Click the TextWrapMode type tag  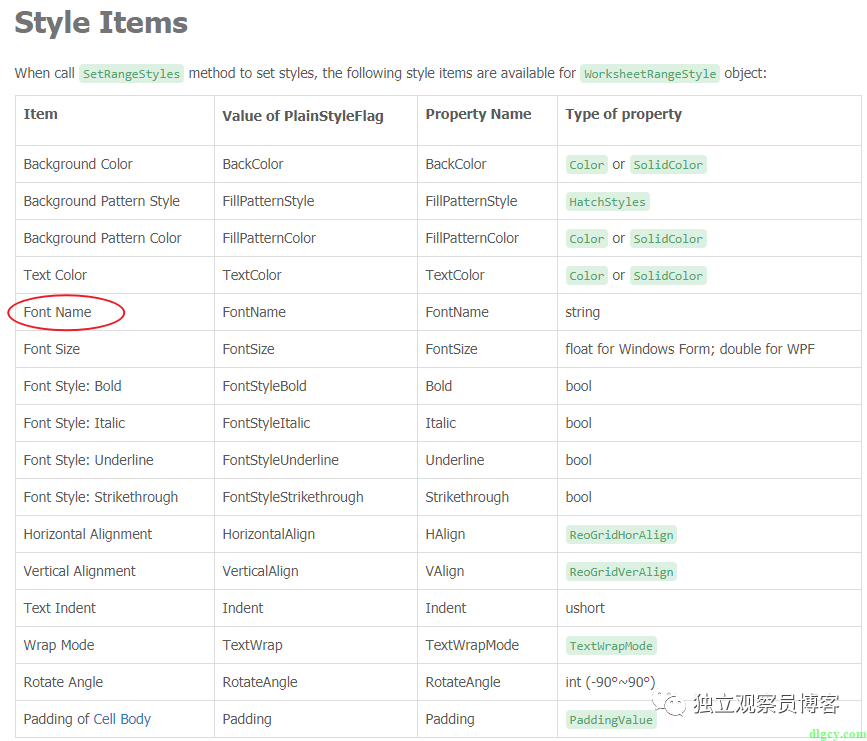click(x=611, y=645)
